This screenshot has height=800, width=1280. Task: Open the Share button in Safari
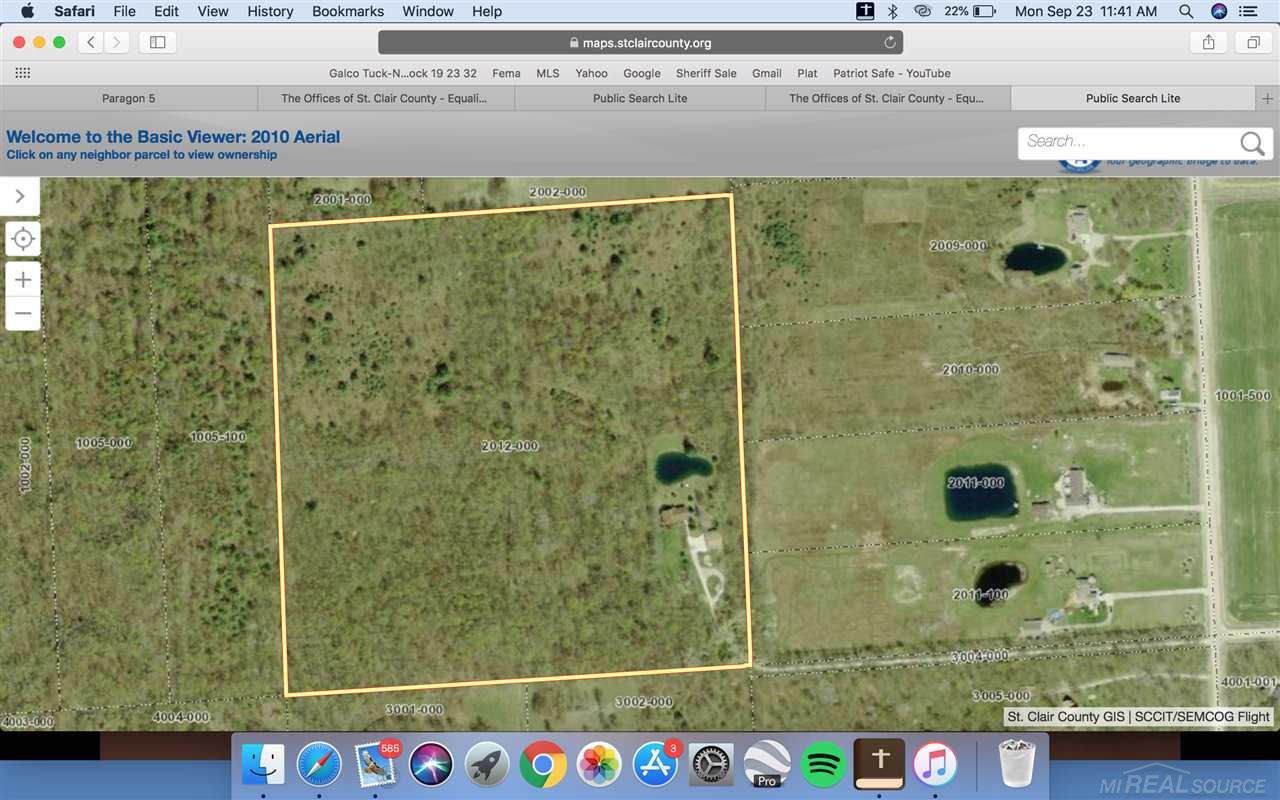[x=1208, y=42]
